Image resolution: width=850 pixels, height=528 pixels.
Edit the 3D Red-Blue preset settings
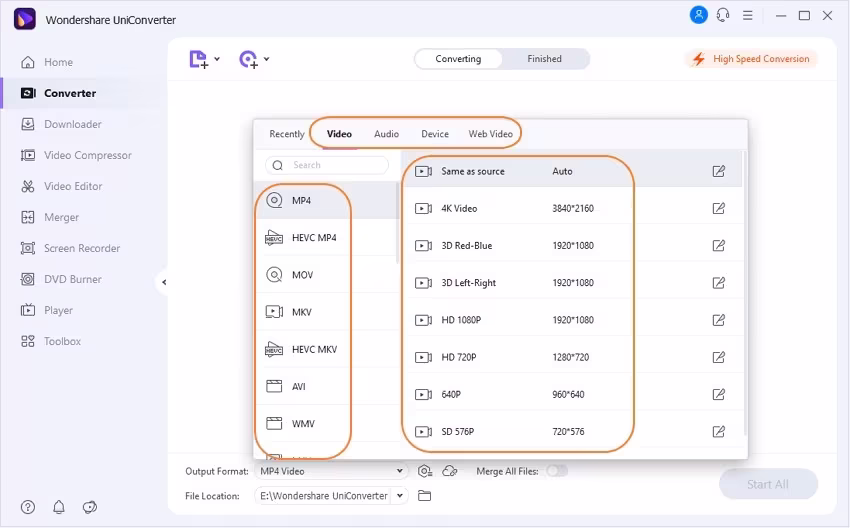[x=719, y=246]
